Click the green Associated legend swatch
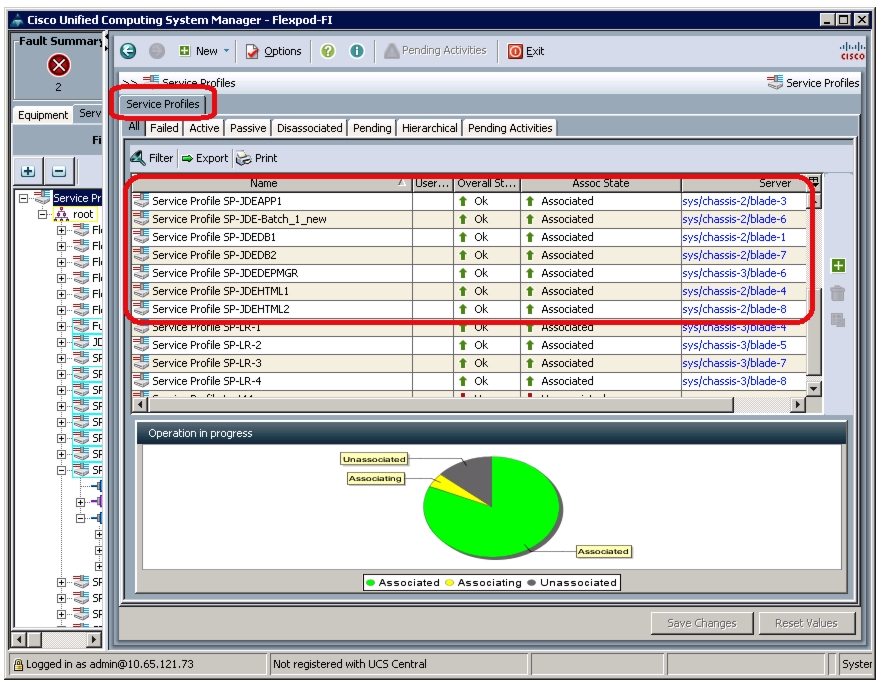 (x=370, y=582)
